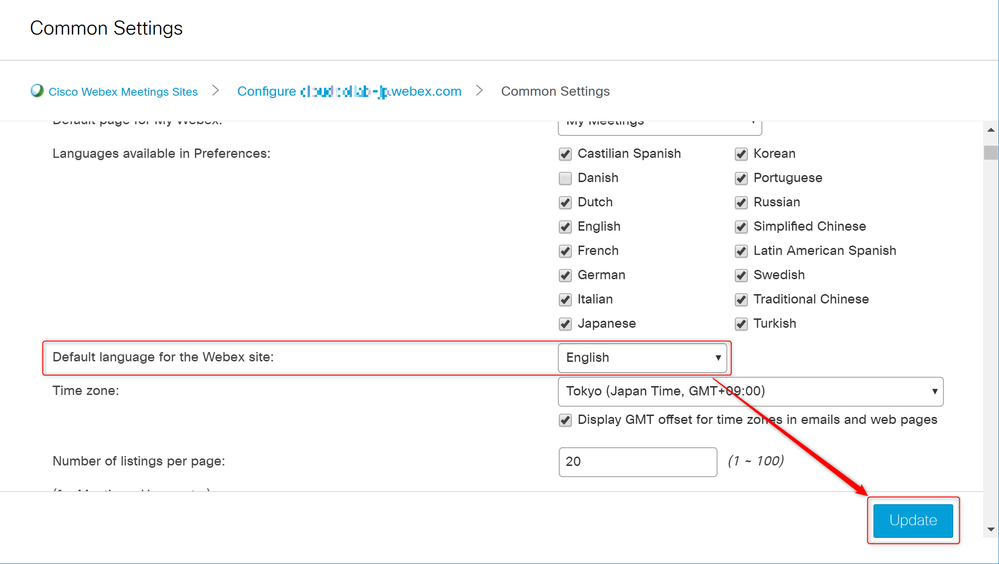
Task: Uncheck the French language option
Action: tap(565, 251)
